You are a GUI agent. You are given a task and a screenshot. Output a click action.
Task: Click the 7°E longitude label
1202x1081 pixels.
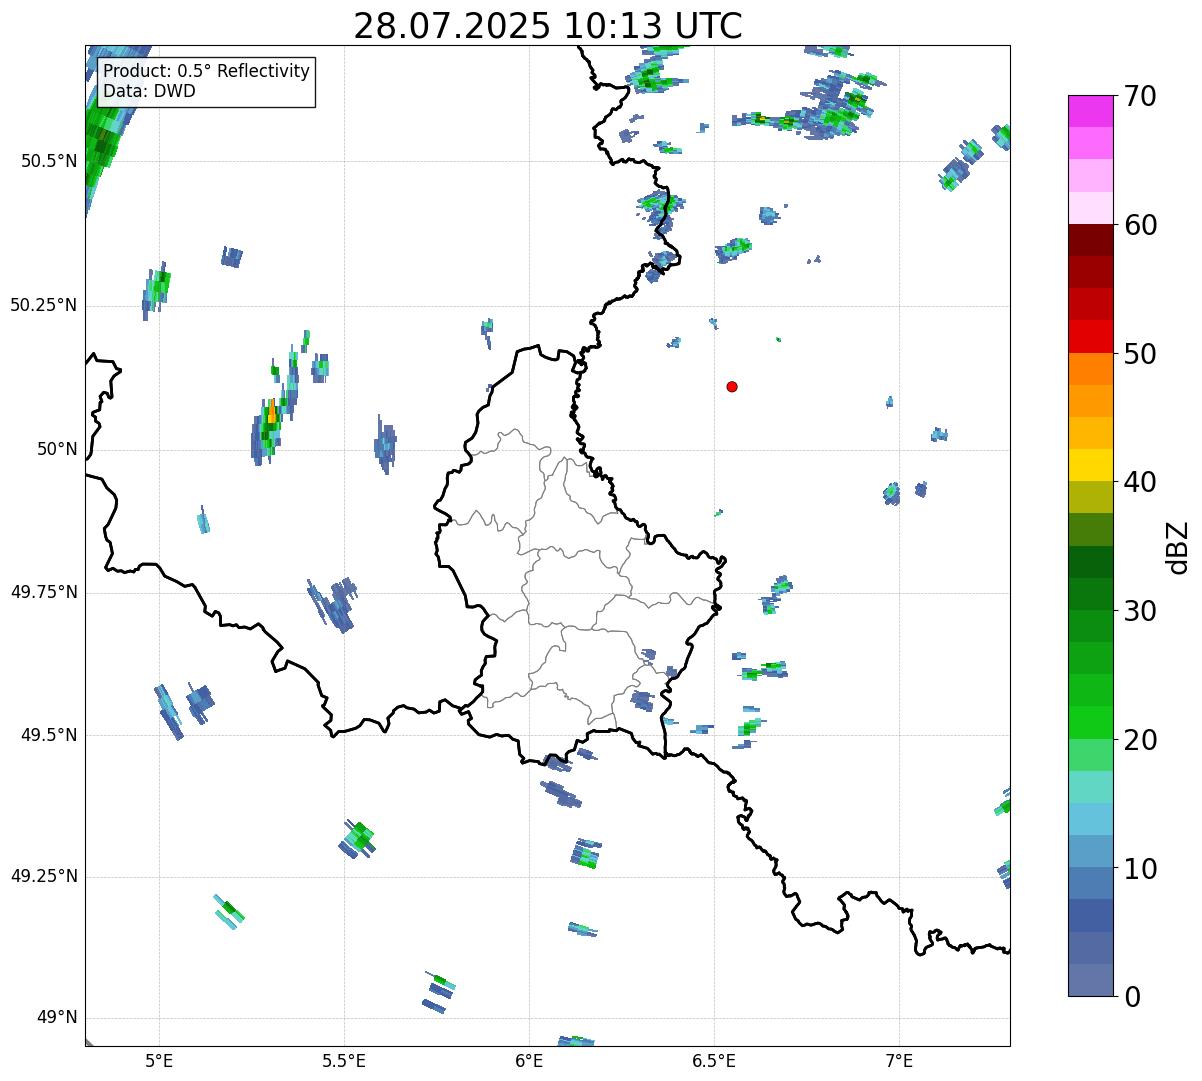[899, 1061]
